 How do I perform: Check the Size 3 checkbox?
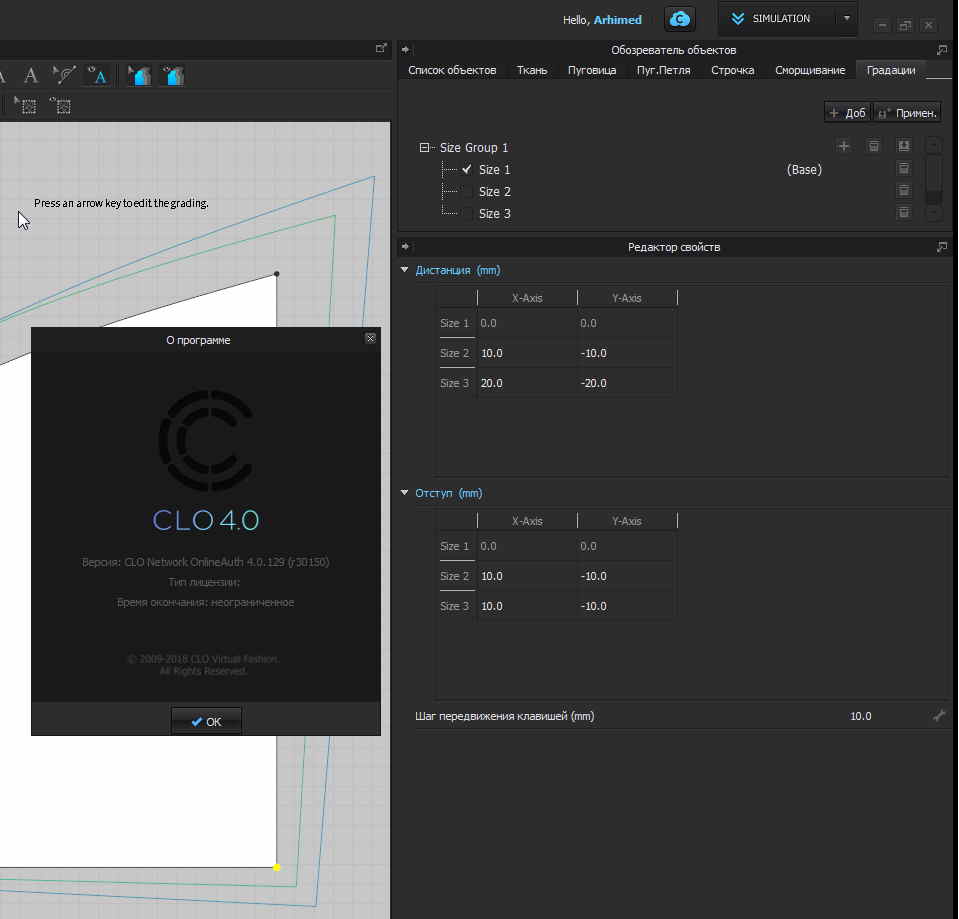pyautogui.click(x=467, y=214)
